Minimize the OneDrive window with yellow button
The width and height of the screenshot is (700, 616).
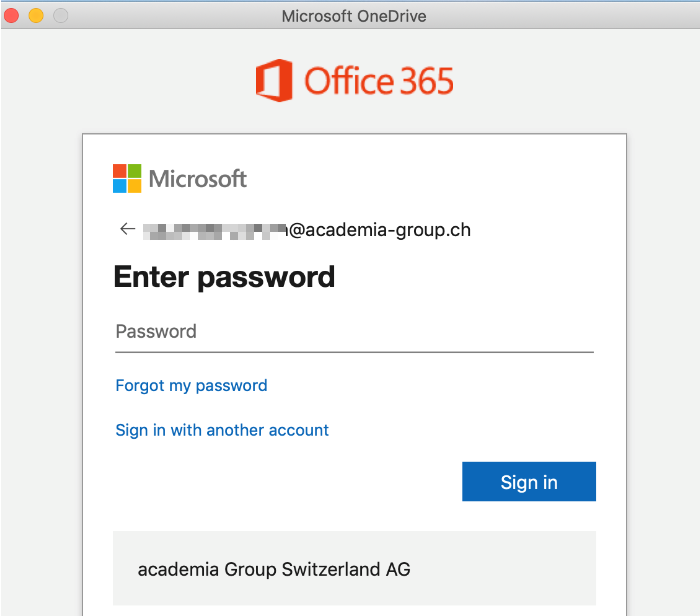(x=36, y=16)
